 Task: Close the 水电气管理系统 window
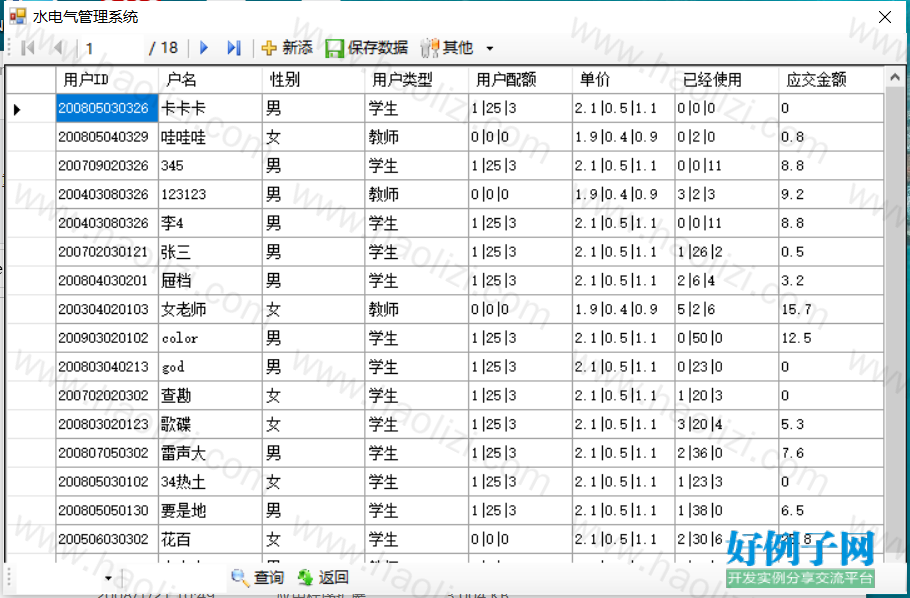(884, 17)
